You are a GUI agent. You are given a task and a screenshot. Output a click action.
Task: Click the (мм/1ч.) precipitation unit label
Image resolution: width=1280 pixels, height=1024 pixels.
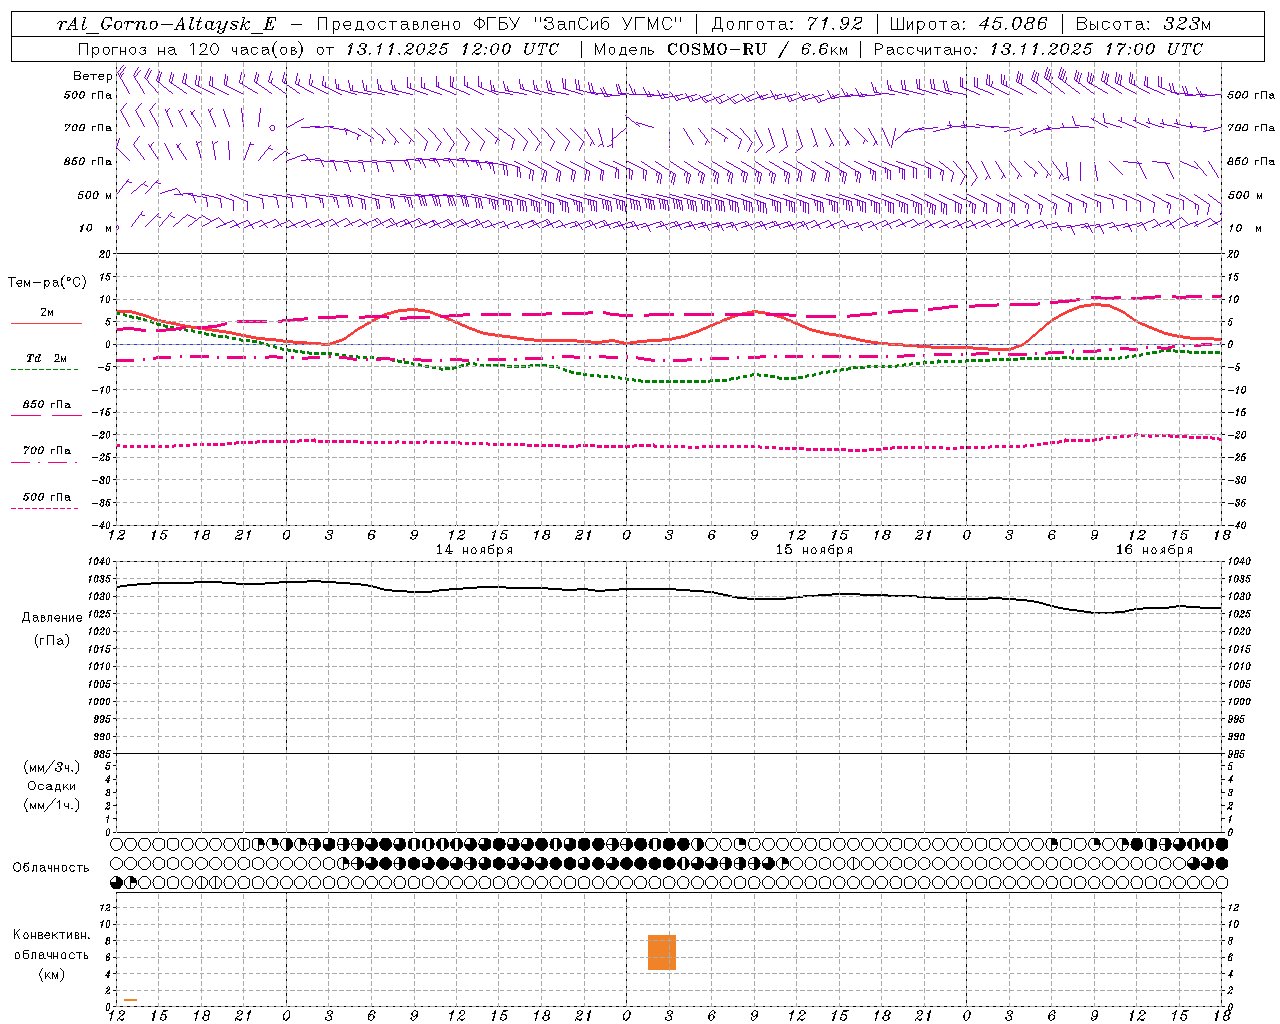(x=52, y=805)
